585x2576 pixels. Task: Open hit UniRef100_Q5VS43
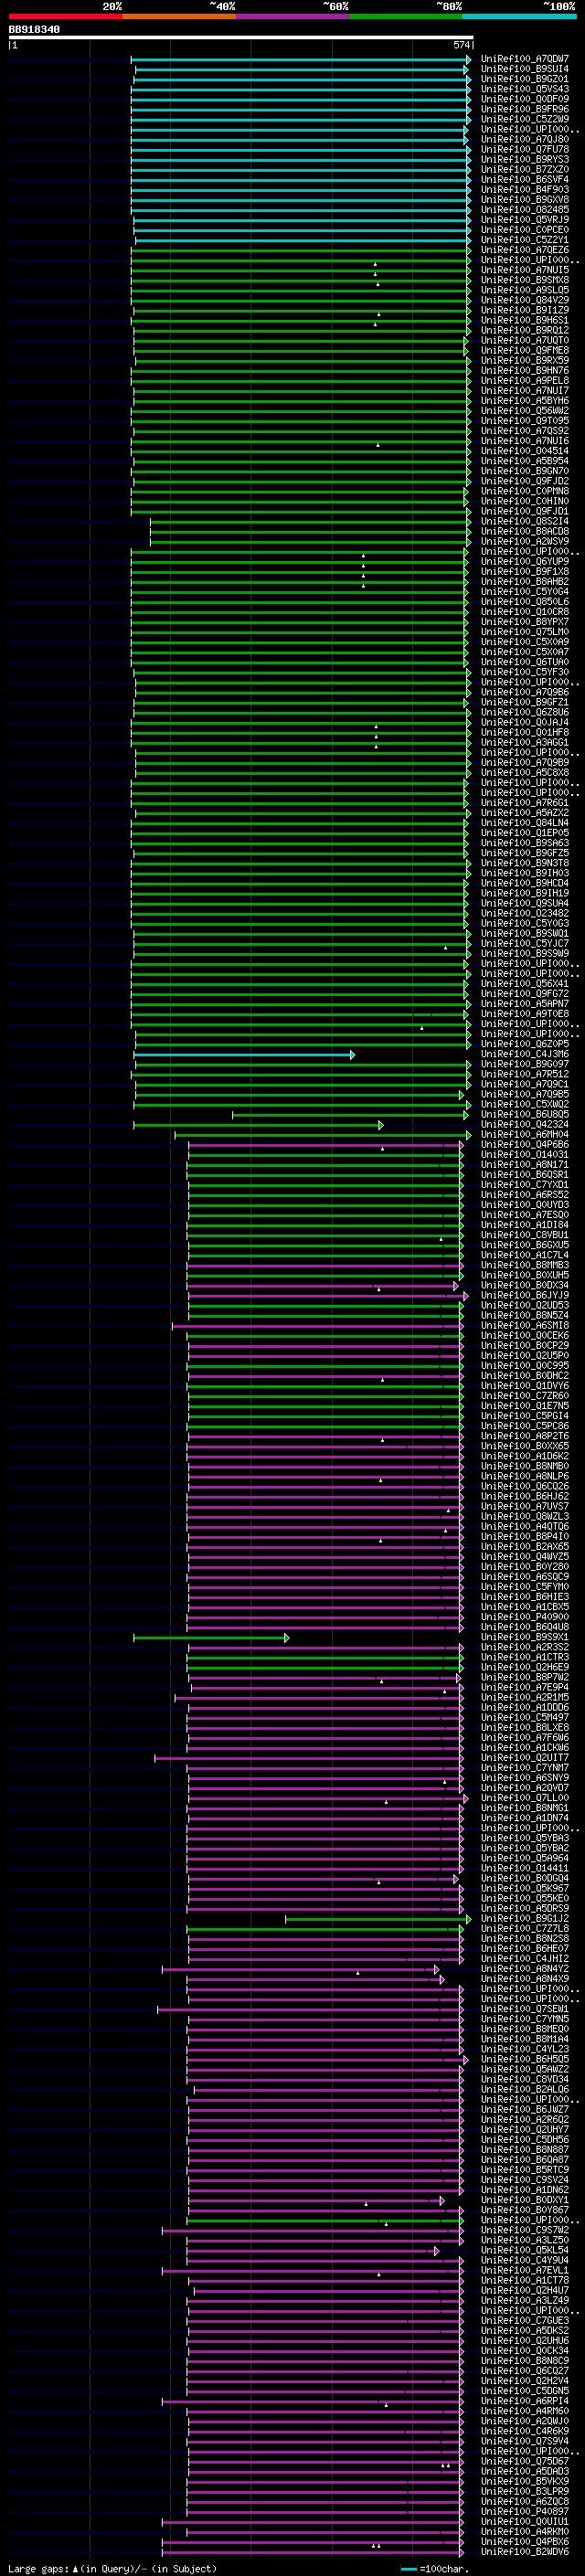525,89
